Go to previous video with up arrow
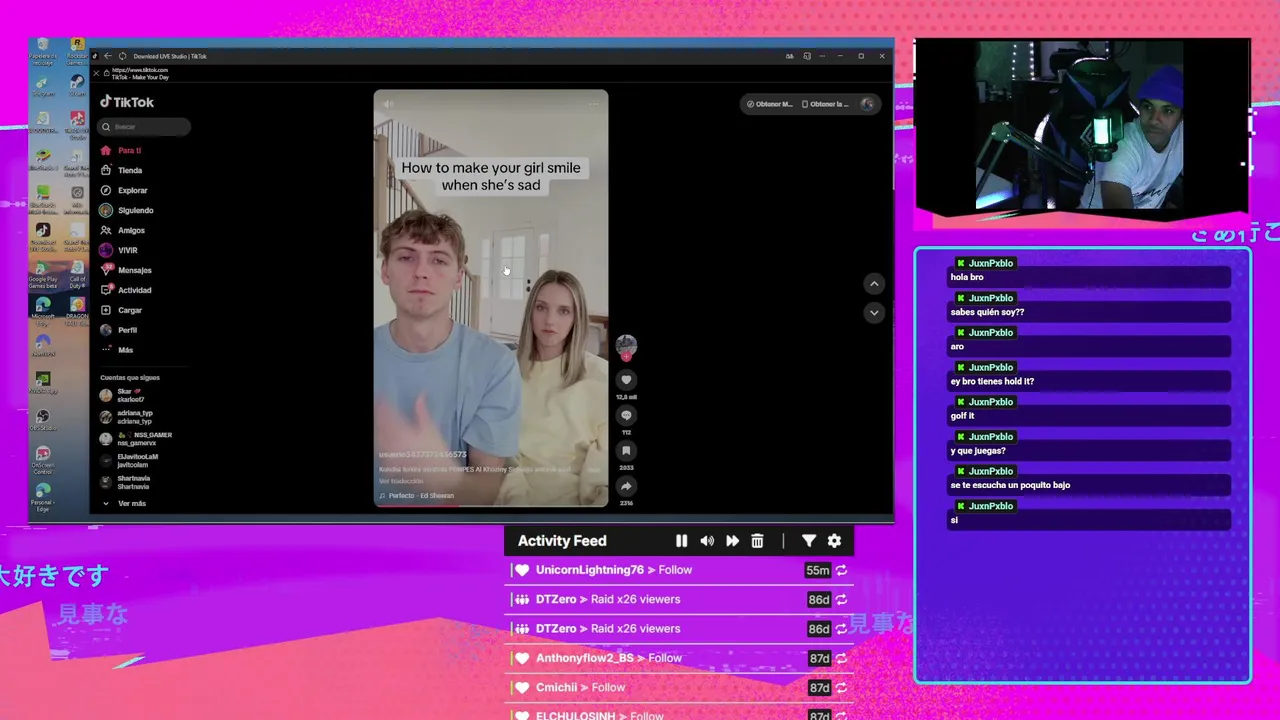The width and height of the screenshot is (1280, 720). [x=874, y=284]
